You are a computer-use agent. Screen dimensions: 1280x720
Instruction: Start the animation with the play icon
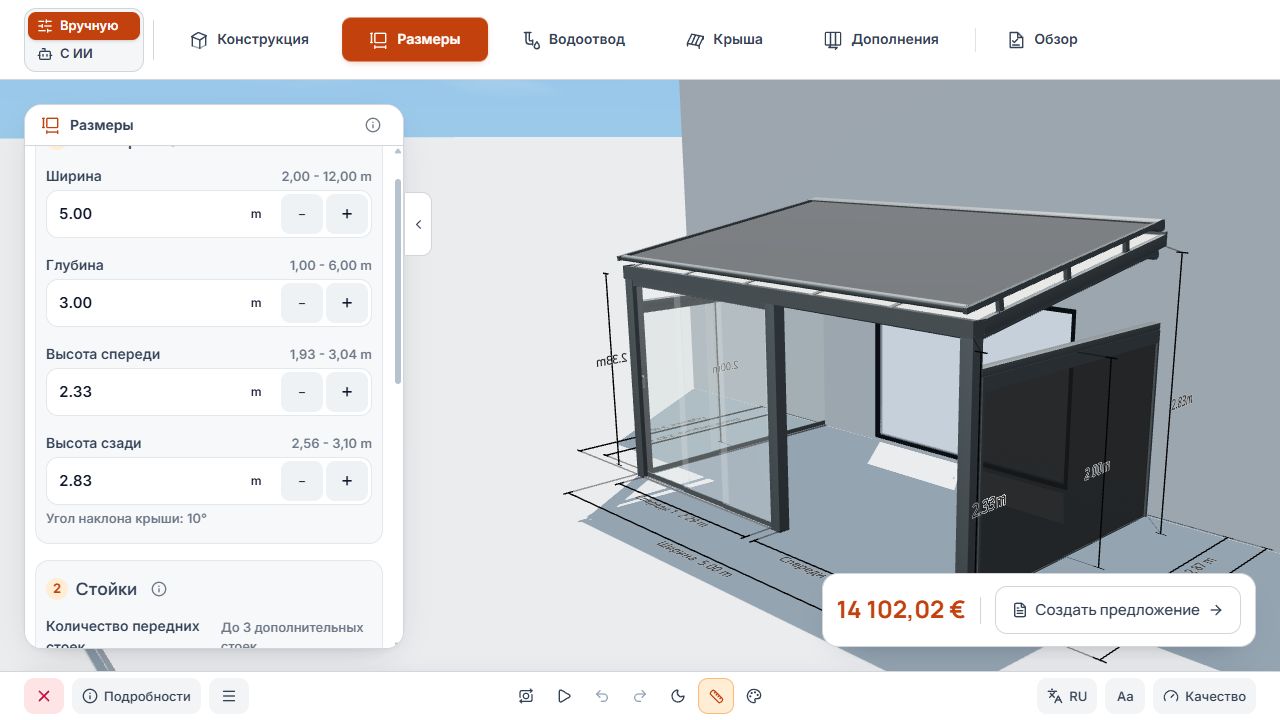click(564, 696)
